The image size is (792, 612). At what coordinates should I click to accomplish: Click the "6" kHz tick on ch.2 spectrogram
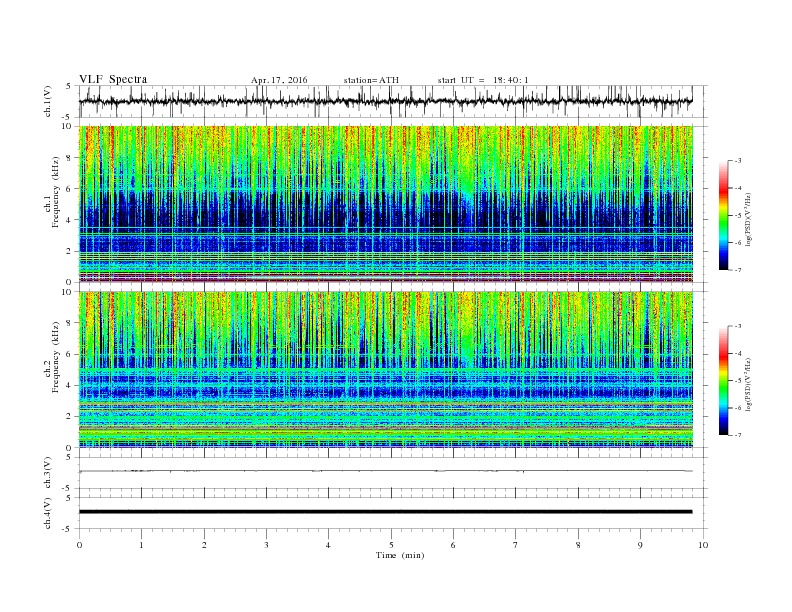[x=71, y=354]
